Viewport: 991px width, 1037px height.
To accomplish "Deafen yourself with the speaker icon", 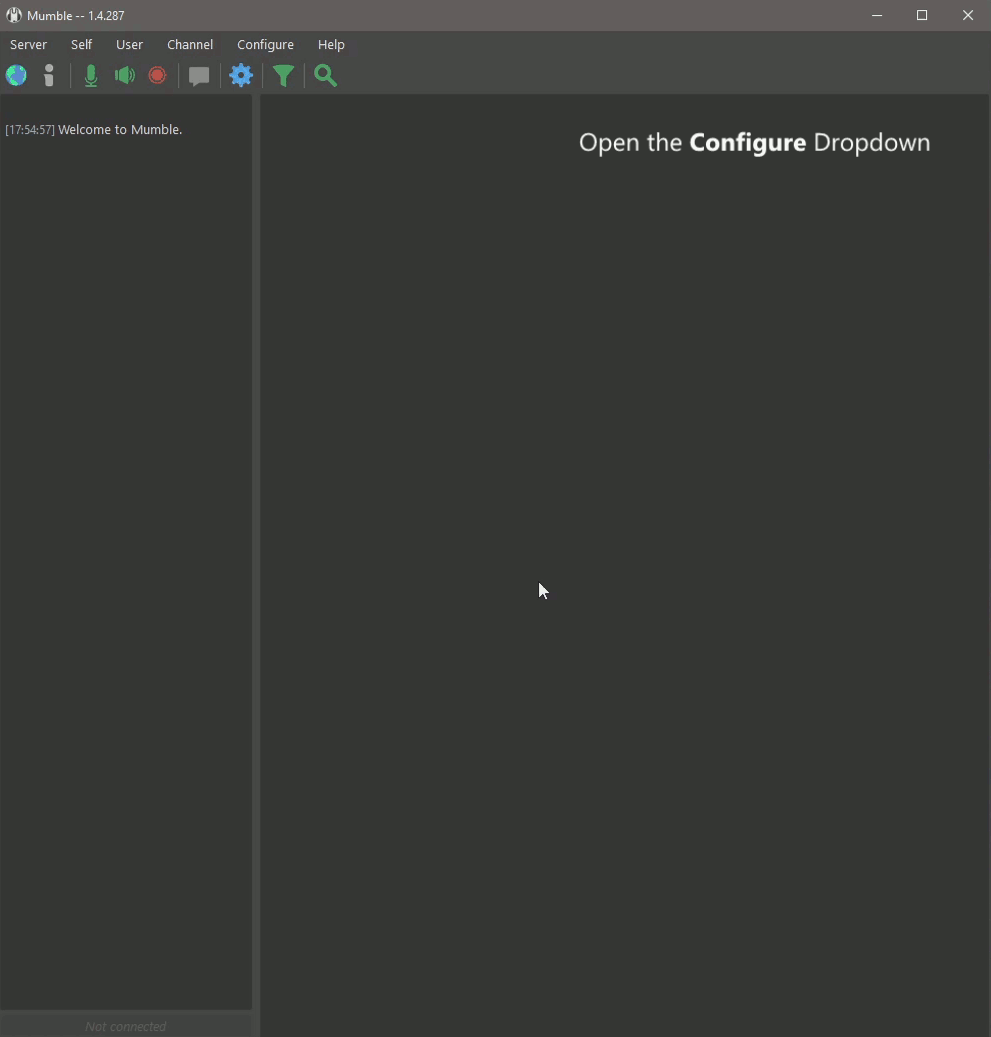I will pos(124,75).
